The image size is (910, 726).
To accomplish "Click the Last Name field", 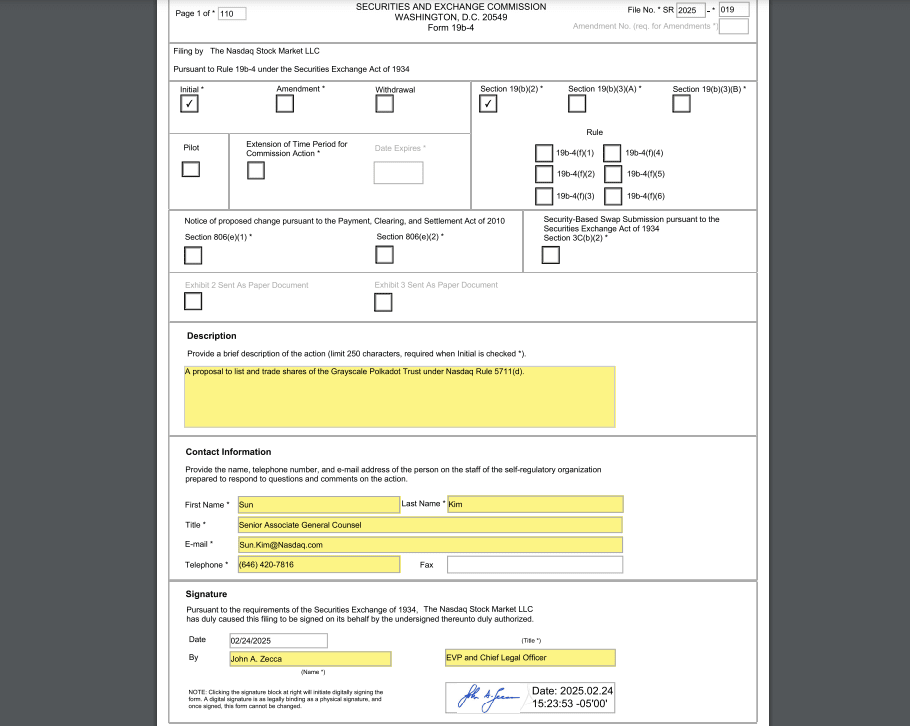I will pos(535,504).
